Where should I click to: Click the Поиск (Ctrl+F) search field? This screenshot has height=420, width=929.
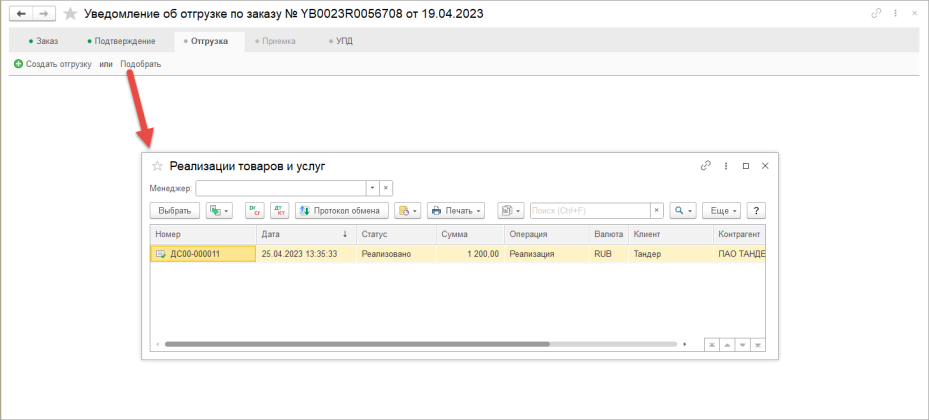(x=590, y=210)
